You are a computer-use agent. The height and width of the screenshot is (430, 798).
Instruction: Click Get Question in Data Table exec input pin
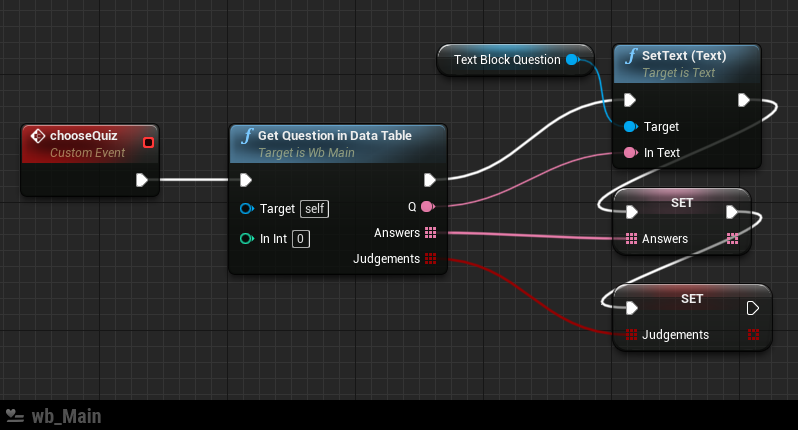tap(246, 180)
